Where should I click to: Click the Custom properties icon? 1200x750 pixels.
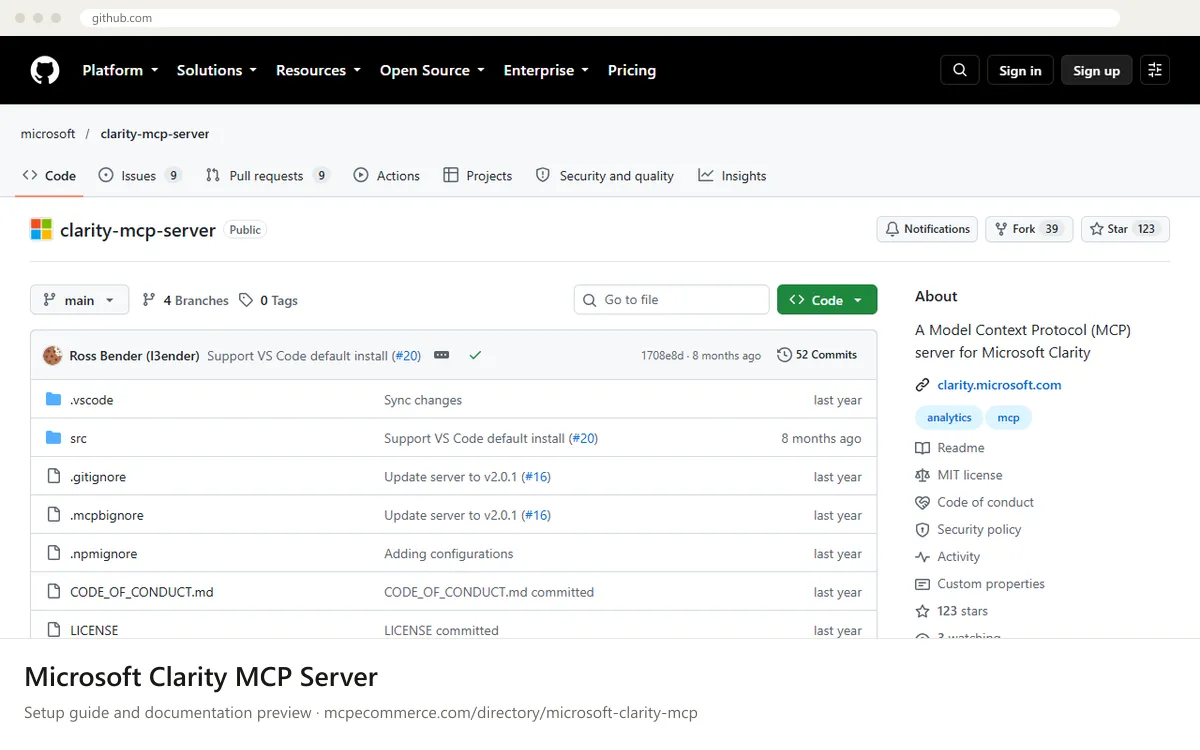[922, 584]
